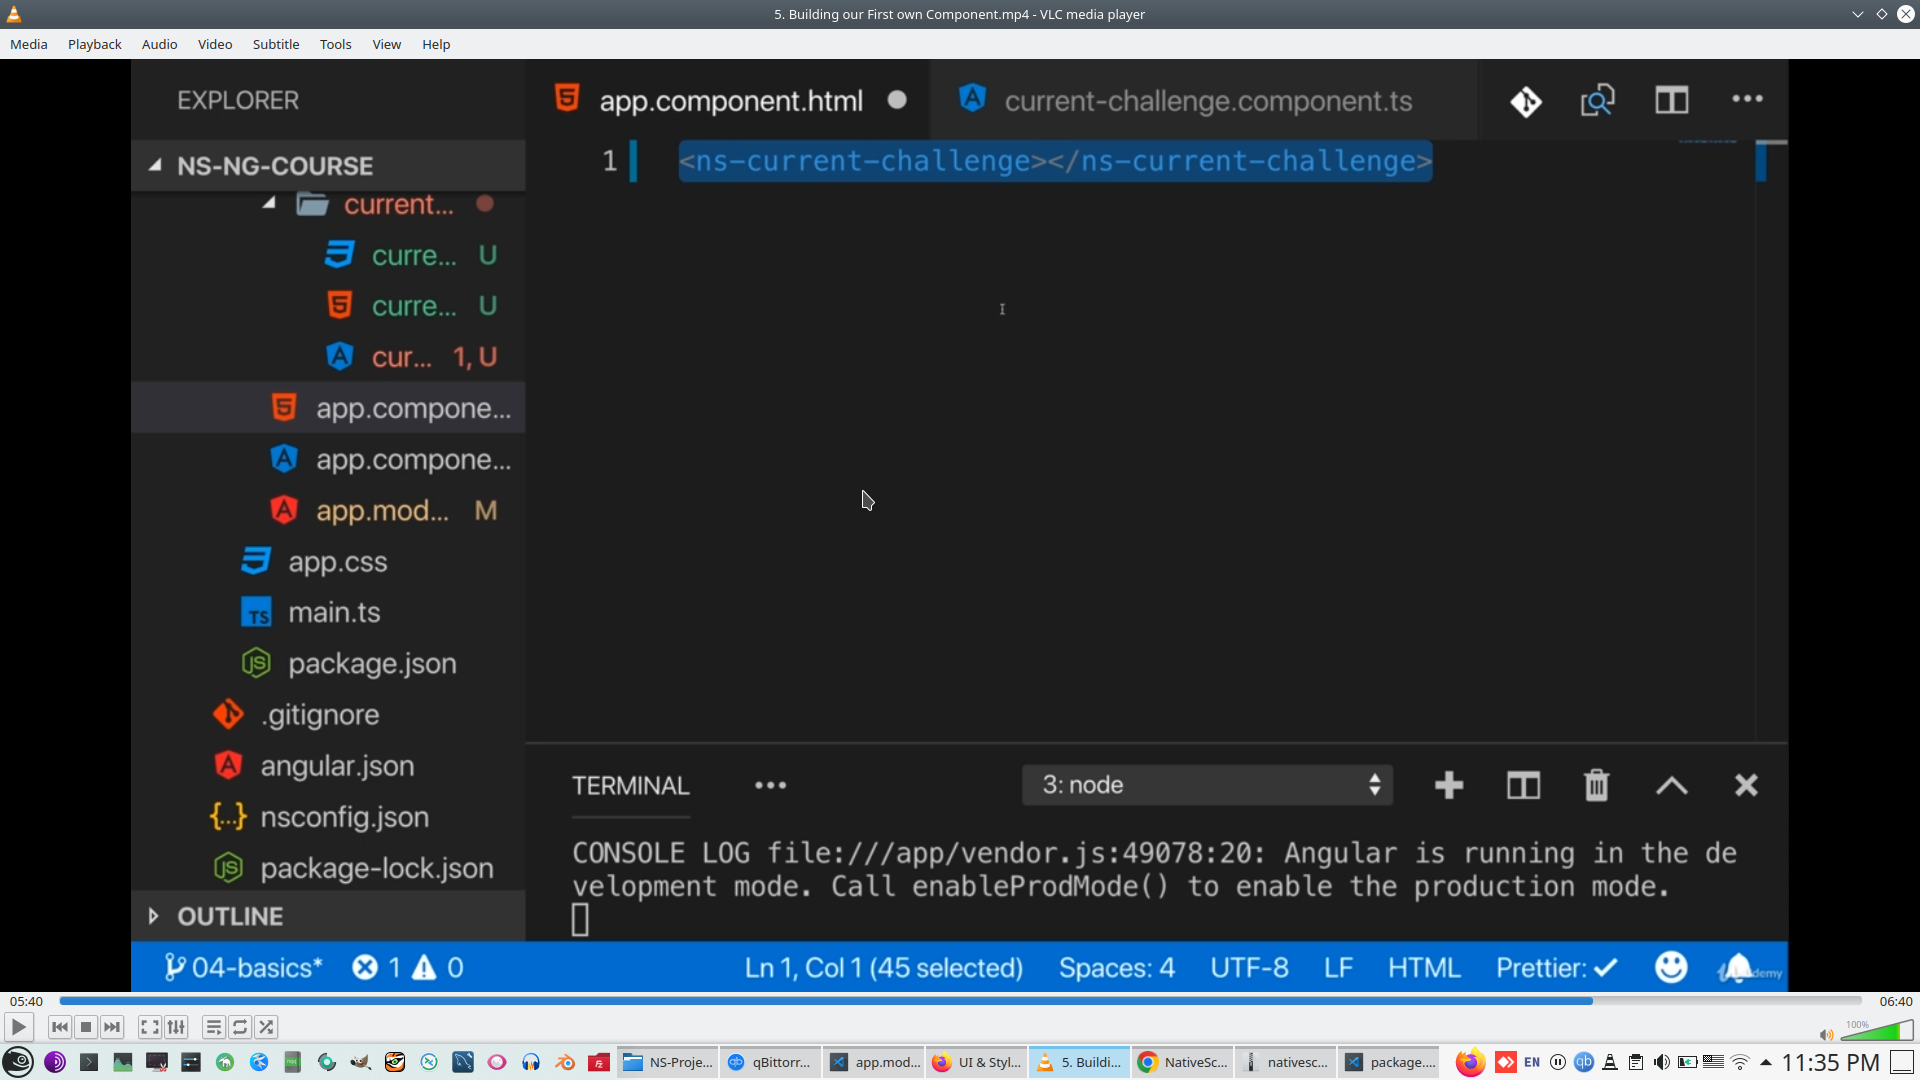Open the VLC playlist view
The height and width of the screenshot is (1080, 1920).
pos(213,1027)
